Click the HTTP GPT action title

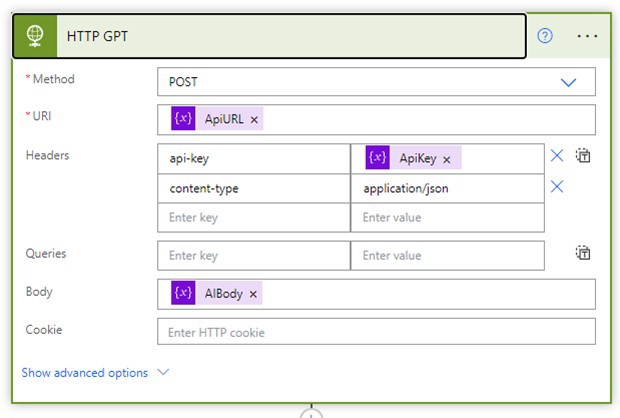click(97, 36)
